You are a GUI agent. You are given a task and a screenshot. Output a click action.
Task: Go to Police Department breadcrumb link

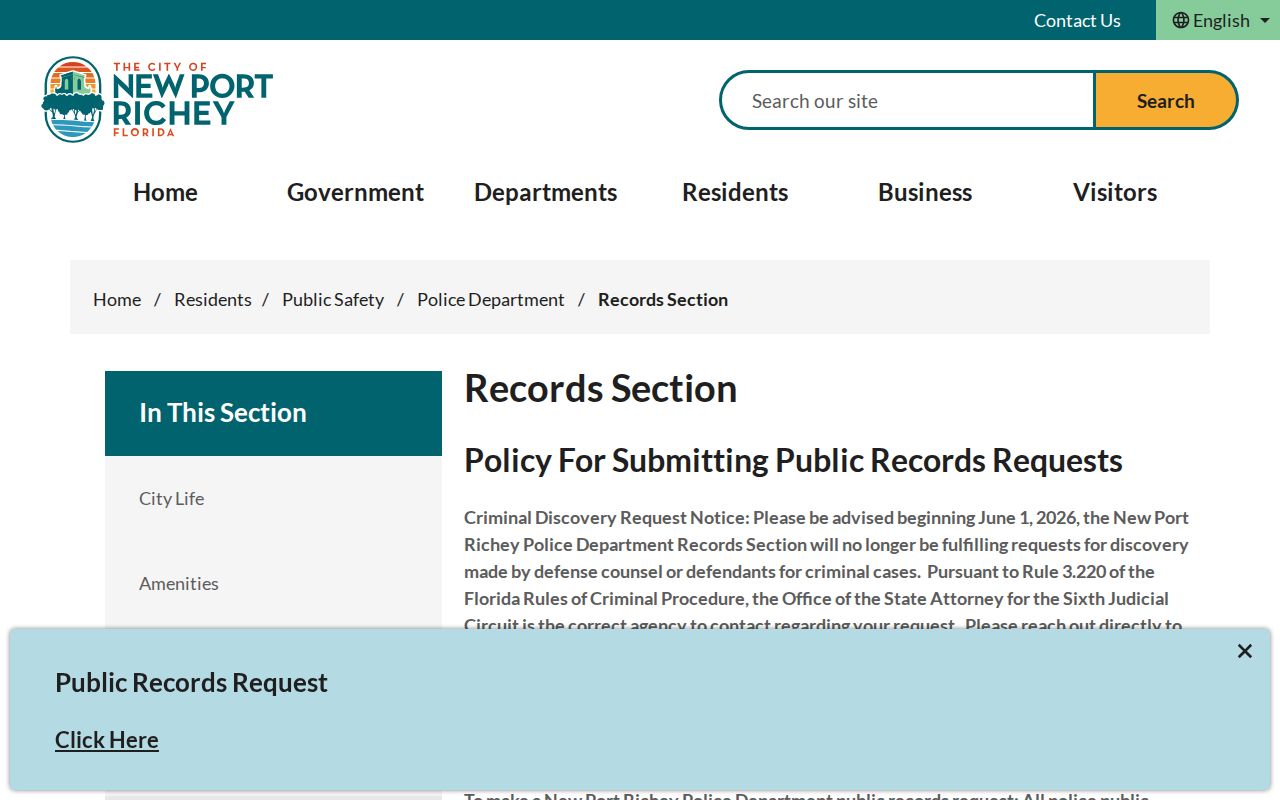tap(491, 299)
